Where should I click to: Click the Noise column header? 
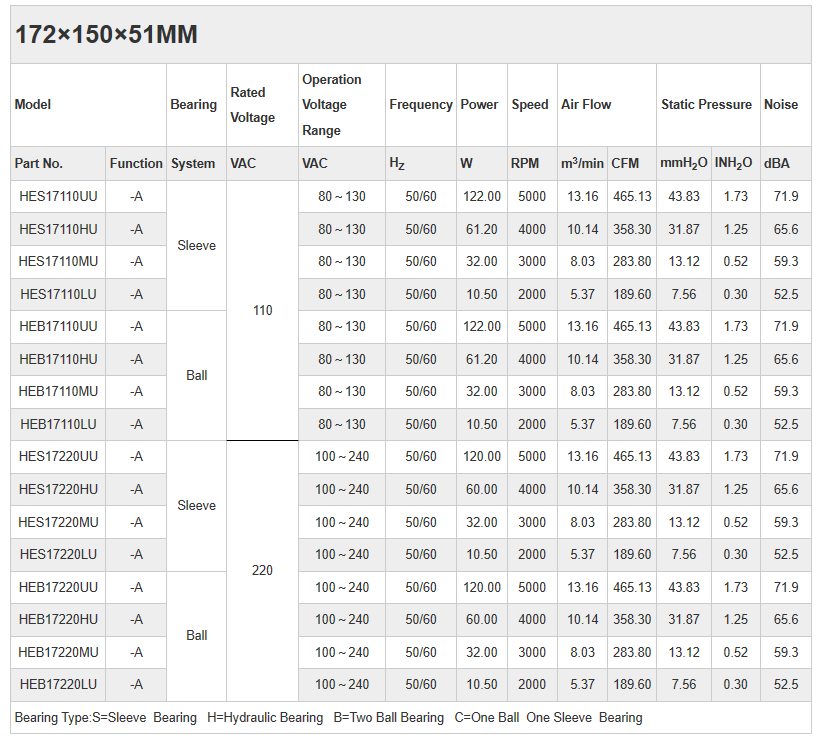(x=781, y=105)
